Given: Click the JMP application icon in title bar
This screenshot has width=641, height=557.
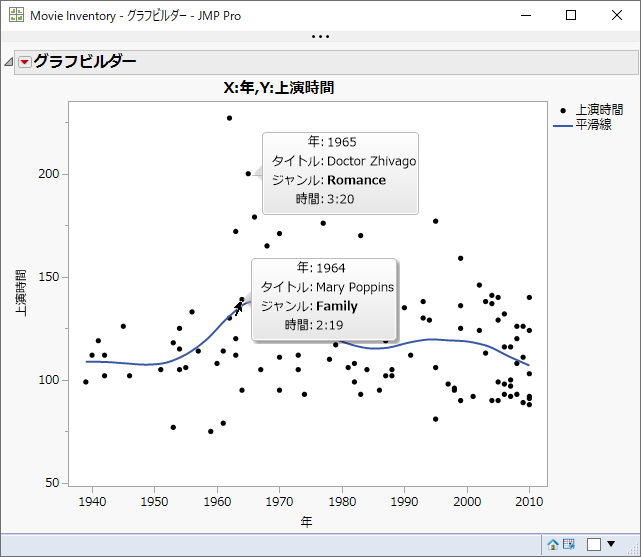Looking at the screenshot, I should (16, 15).
